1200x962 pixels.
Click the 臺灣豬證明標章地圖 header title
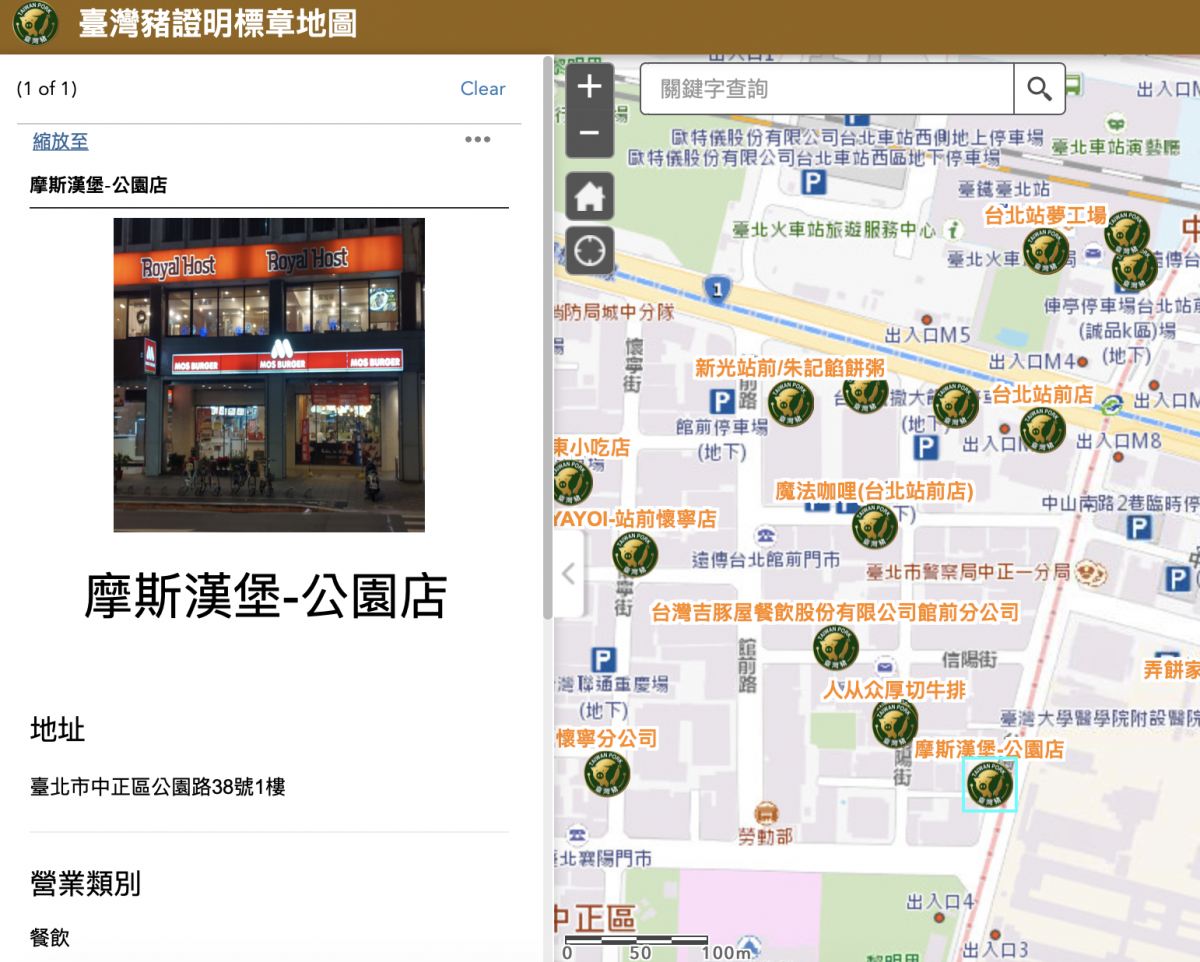pyautogui.click(x=217, y=25)
